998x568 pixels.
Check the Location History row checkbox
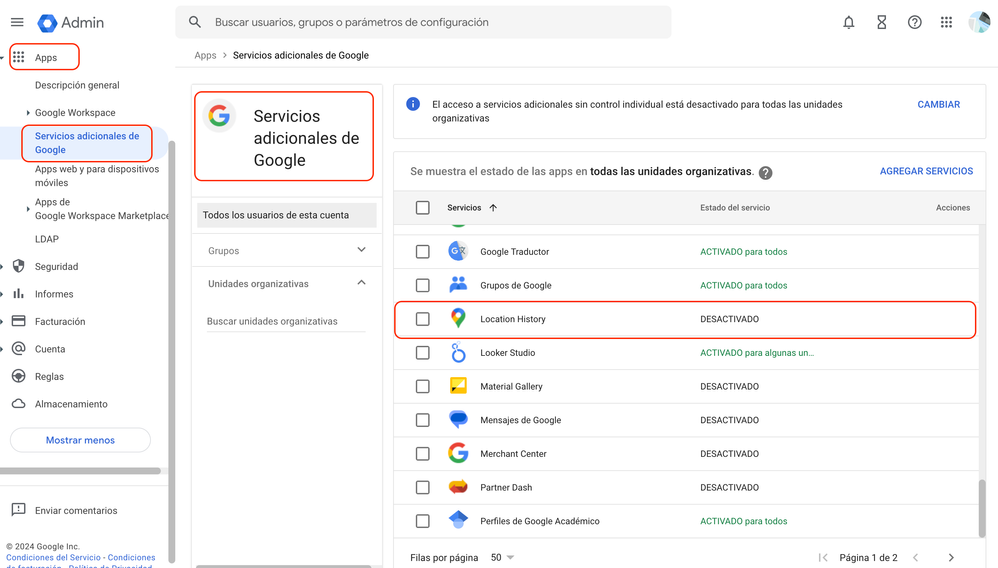click(423, 319)
